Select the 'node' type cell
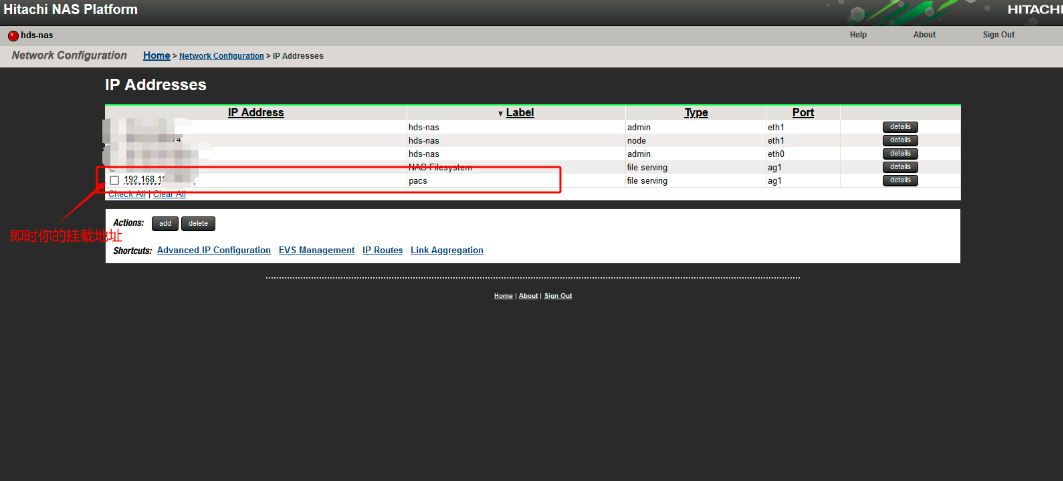Viewport: 1063px width, 481px height. point(637,140)
